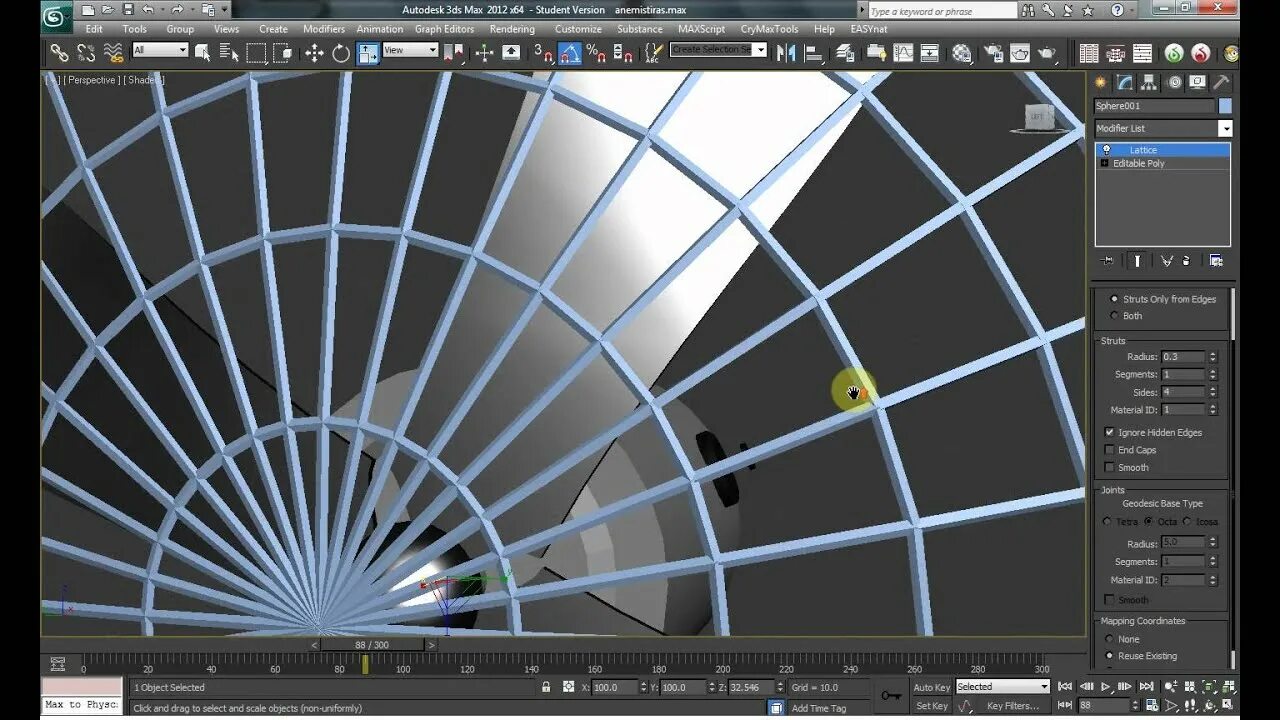Screen dimensions: 1280x720
Task: Open the key mode Selected dropdown
Action: 1003,687
